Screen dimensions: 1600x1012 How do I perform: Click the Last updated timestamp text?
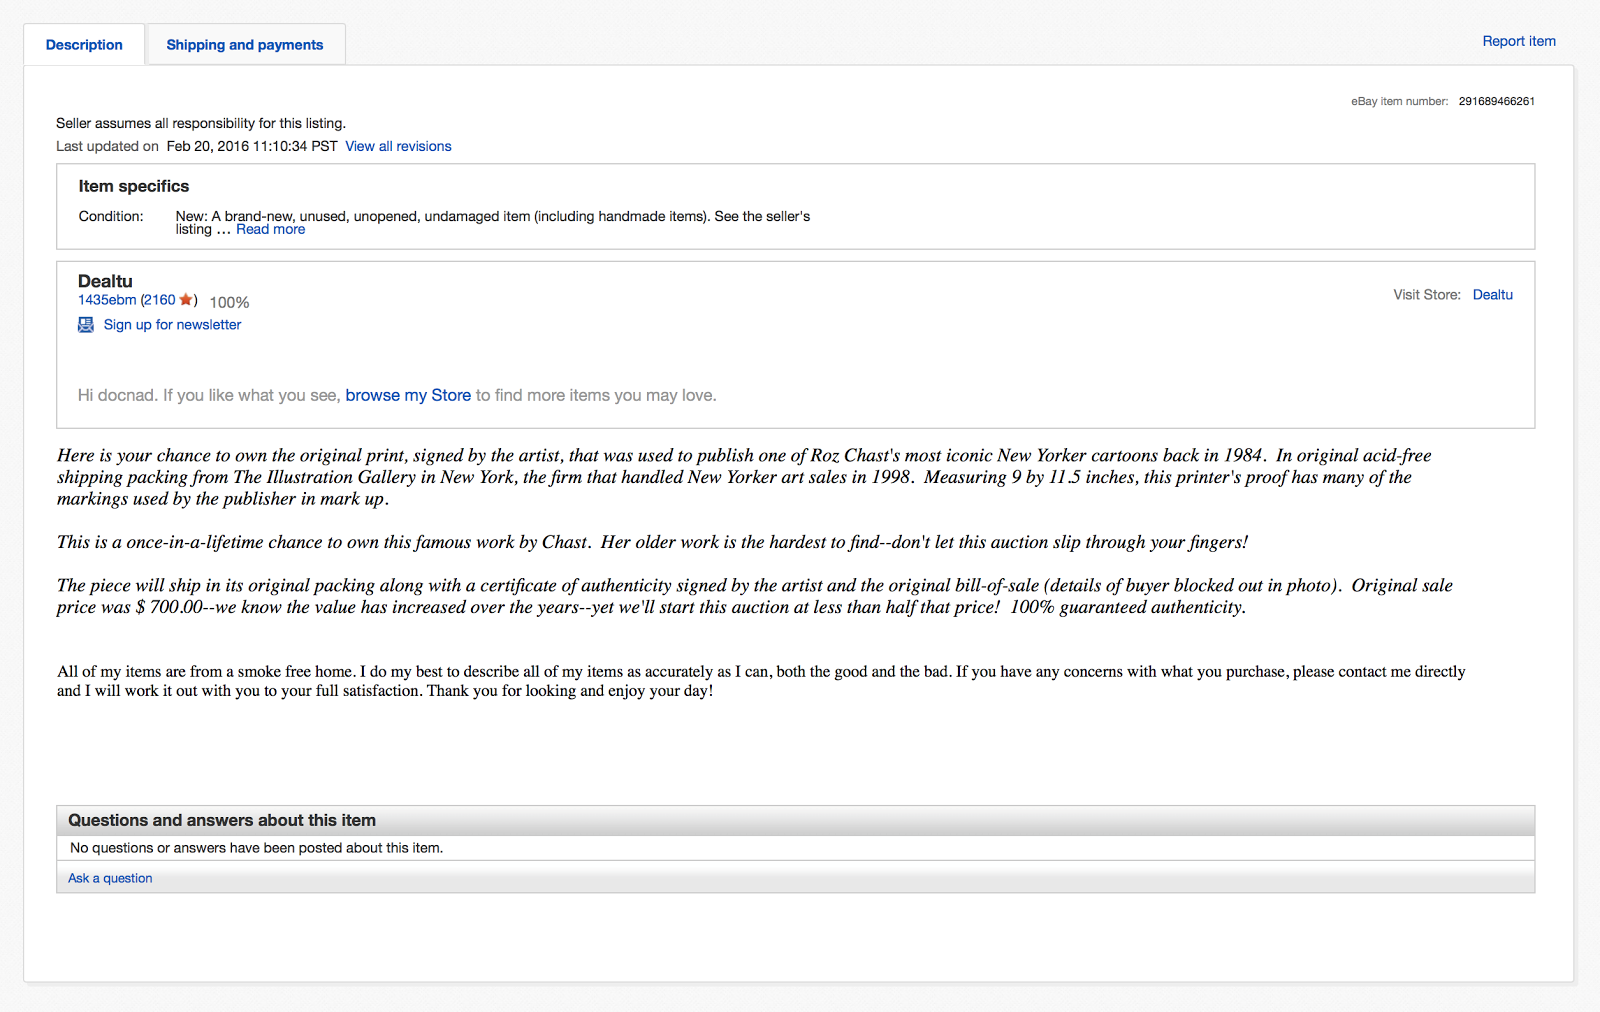[252, 146]
